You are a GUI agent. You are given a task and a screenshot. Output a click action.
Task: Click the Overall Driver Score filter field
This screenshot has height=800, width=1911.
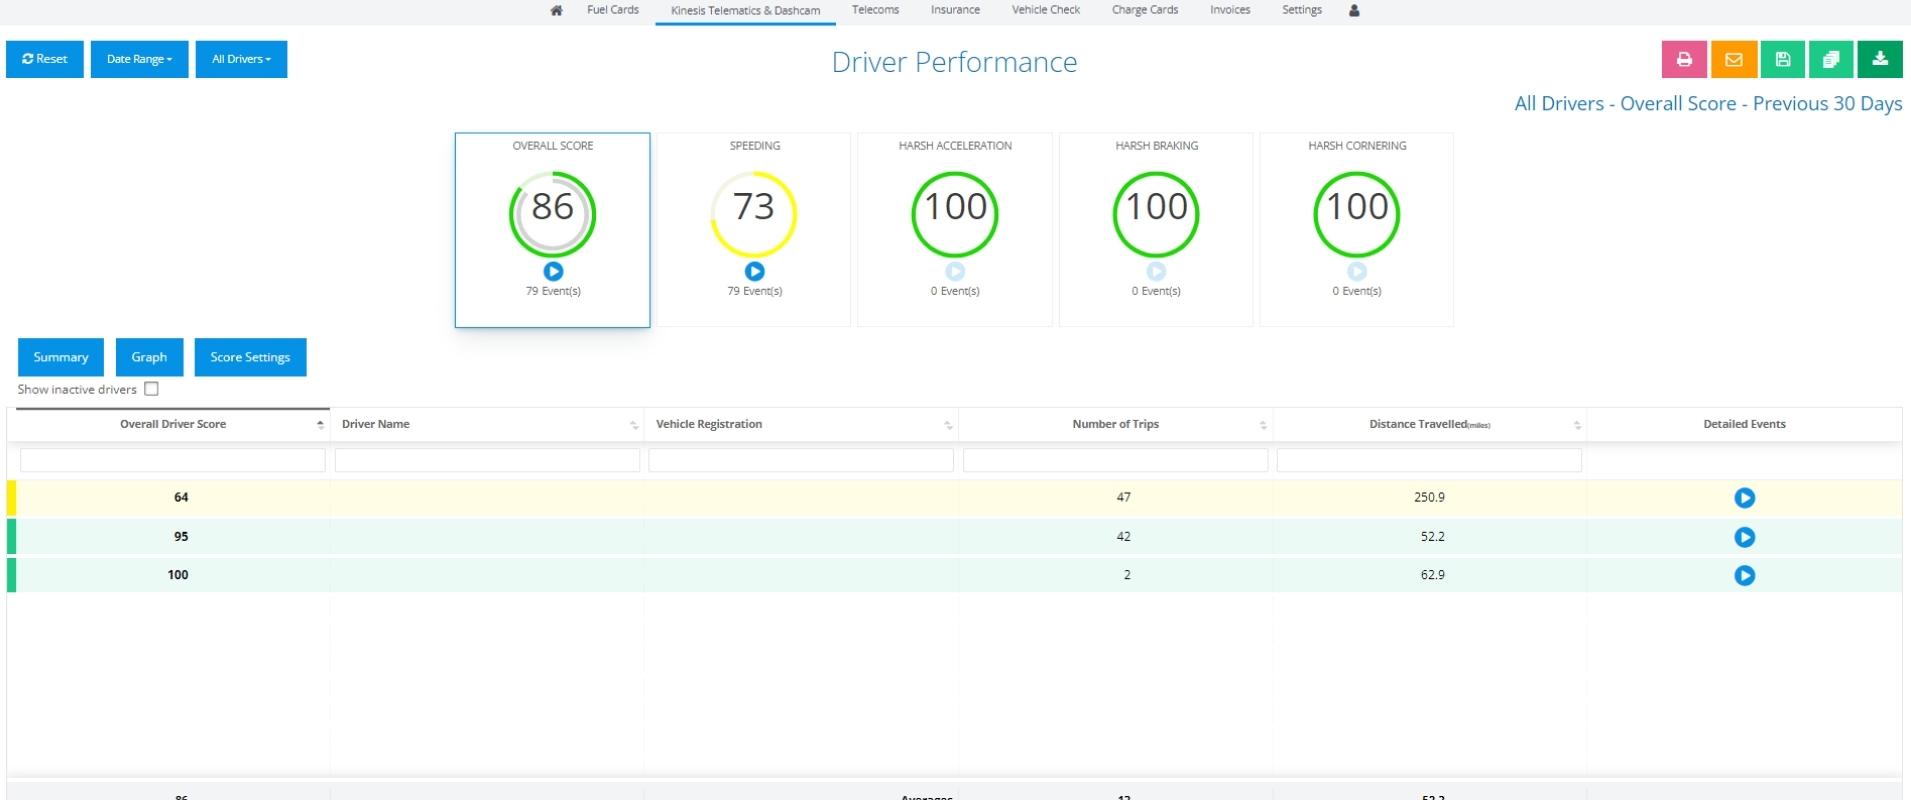tap(173, 460)
